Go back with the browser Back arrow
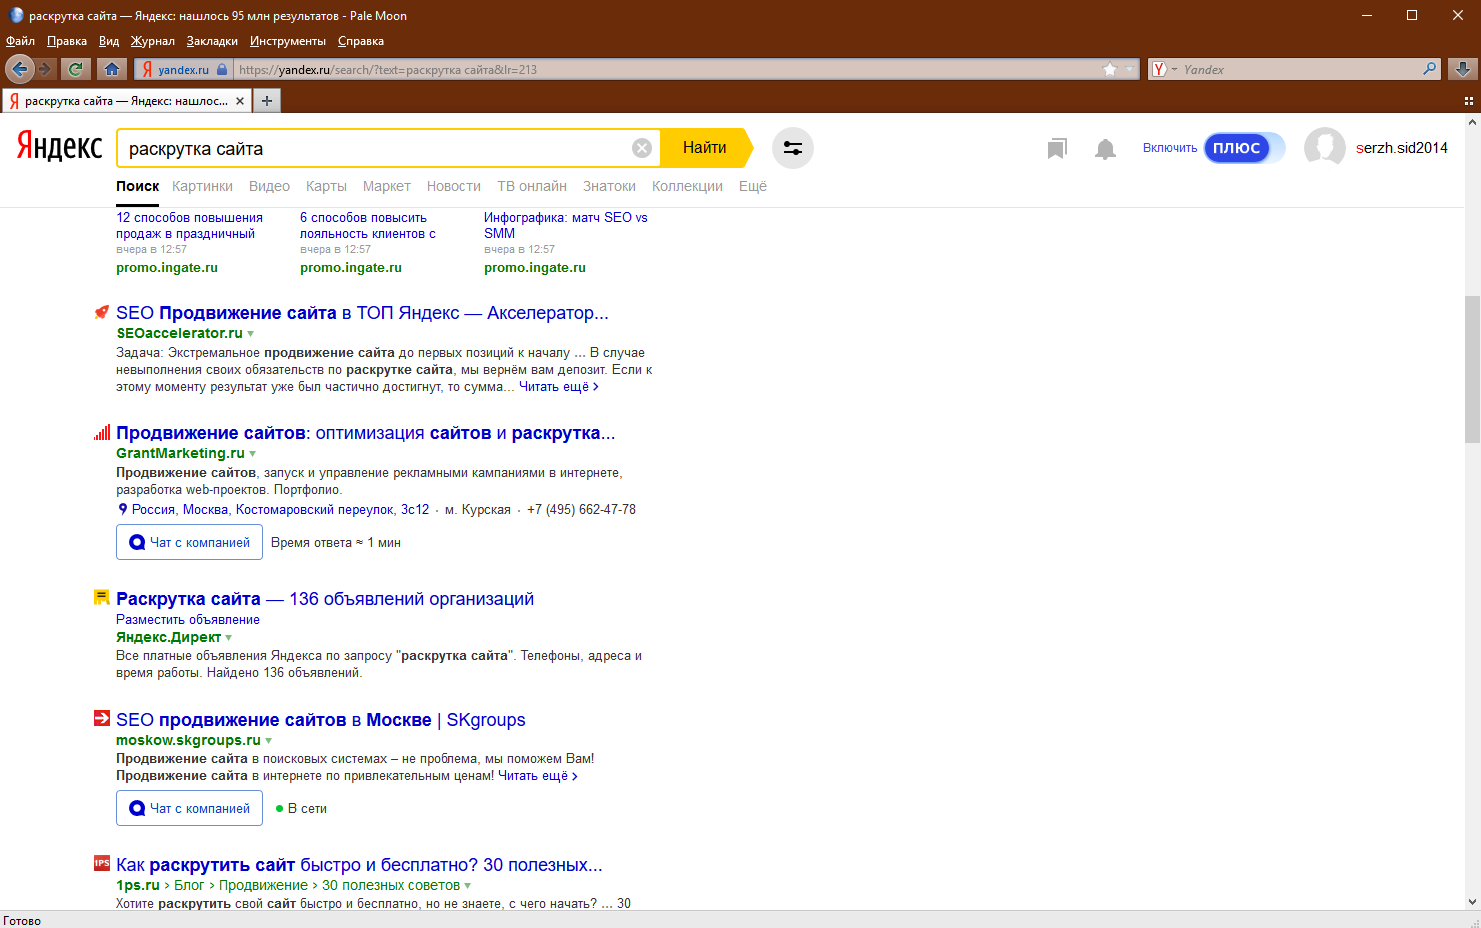Viewport: 1481px width, 928px height. tap(19, 69)
